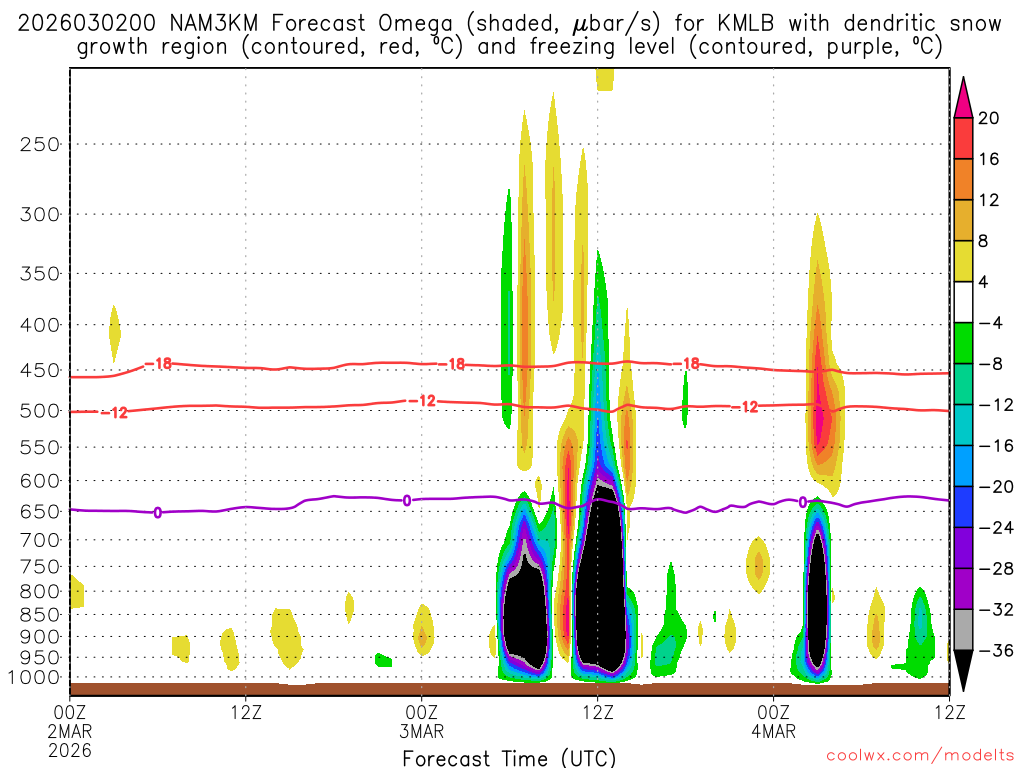Select the 550 pressure axis label
Image resolution: width=1024 pixels, height=768 pixels.
tap(40, 447)
